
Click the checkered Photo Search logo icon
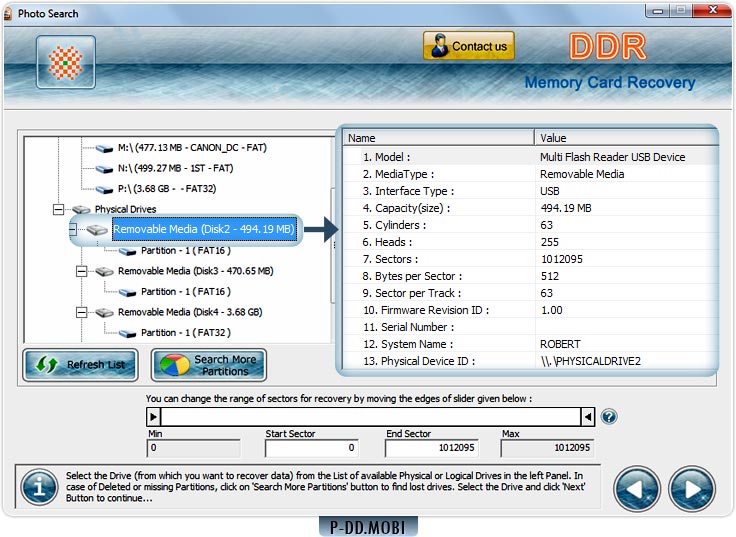click(66, 62)
